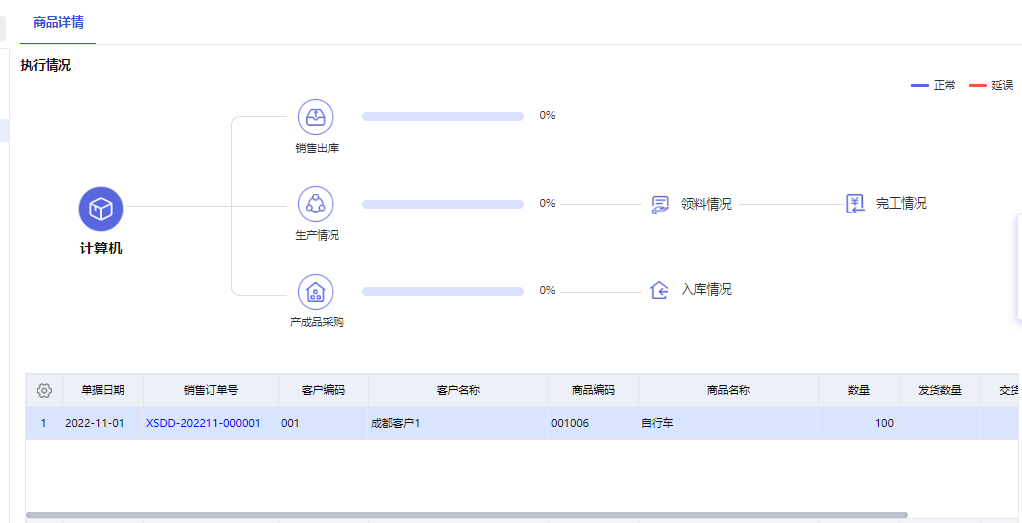Click the 领料情况 icon
Screen dimensions: 1022x523
tap(660, 204)
